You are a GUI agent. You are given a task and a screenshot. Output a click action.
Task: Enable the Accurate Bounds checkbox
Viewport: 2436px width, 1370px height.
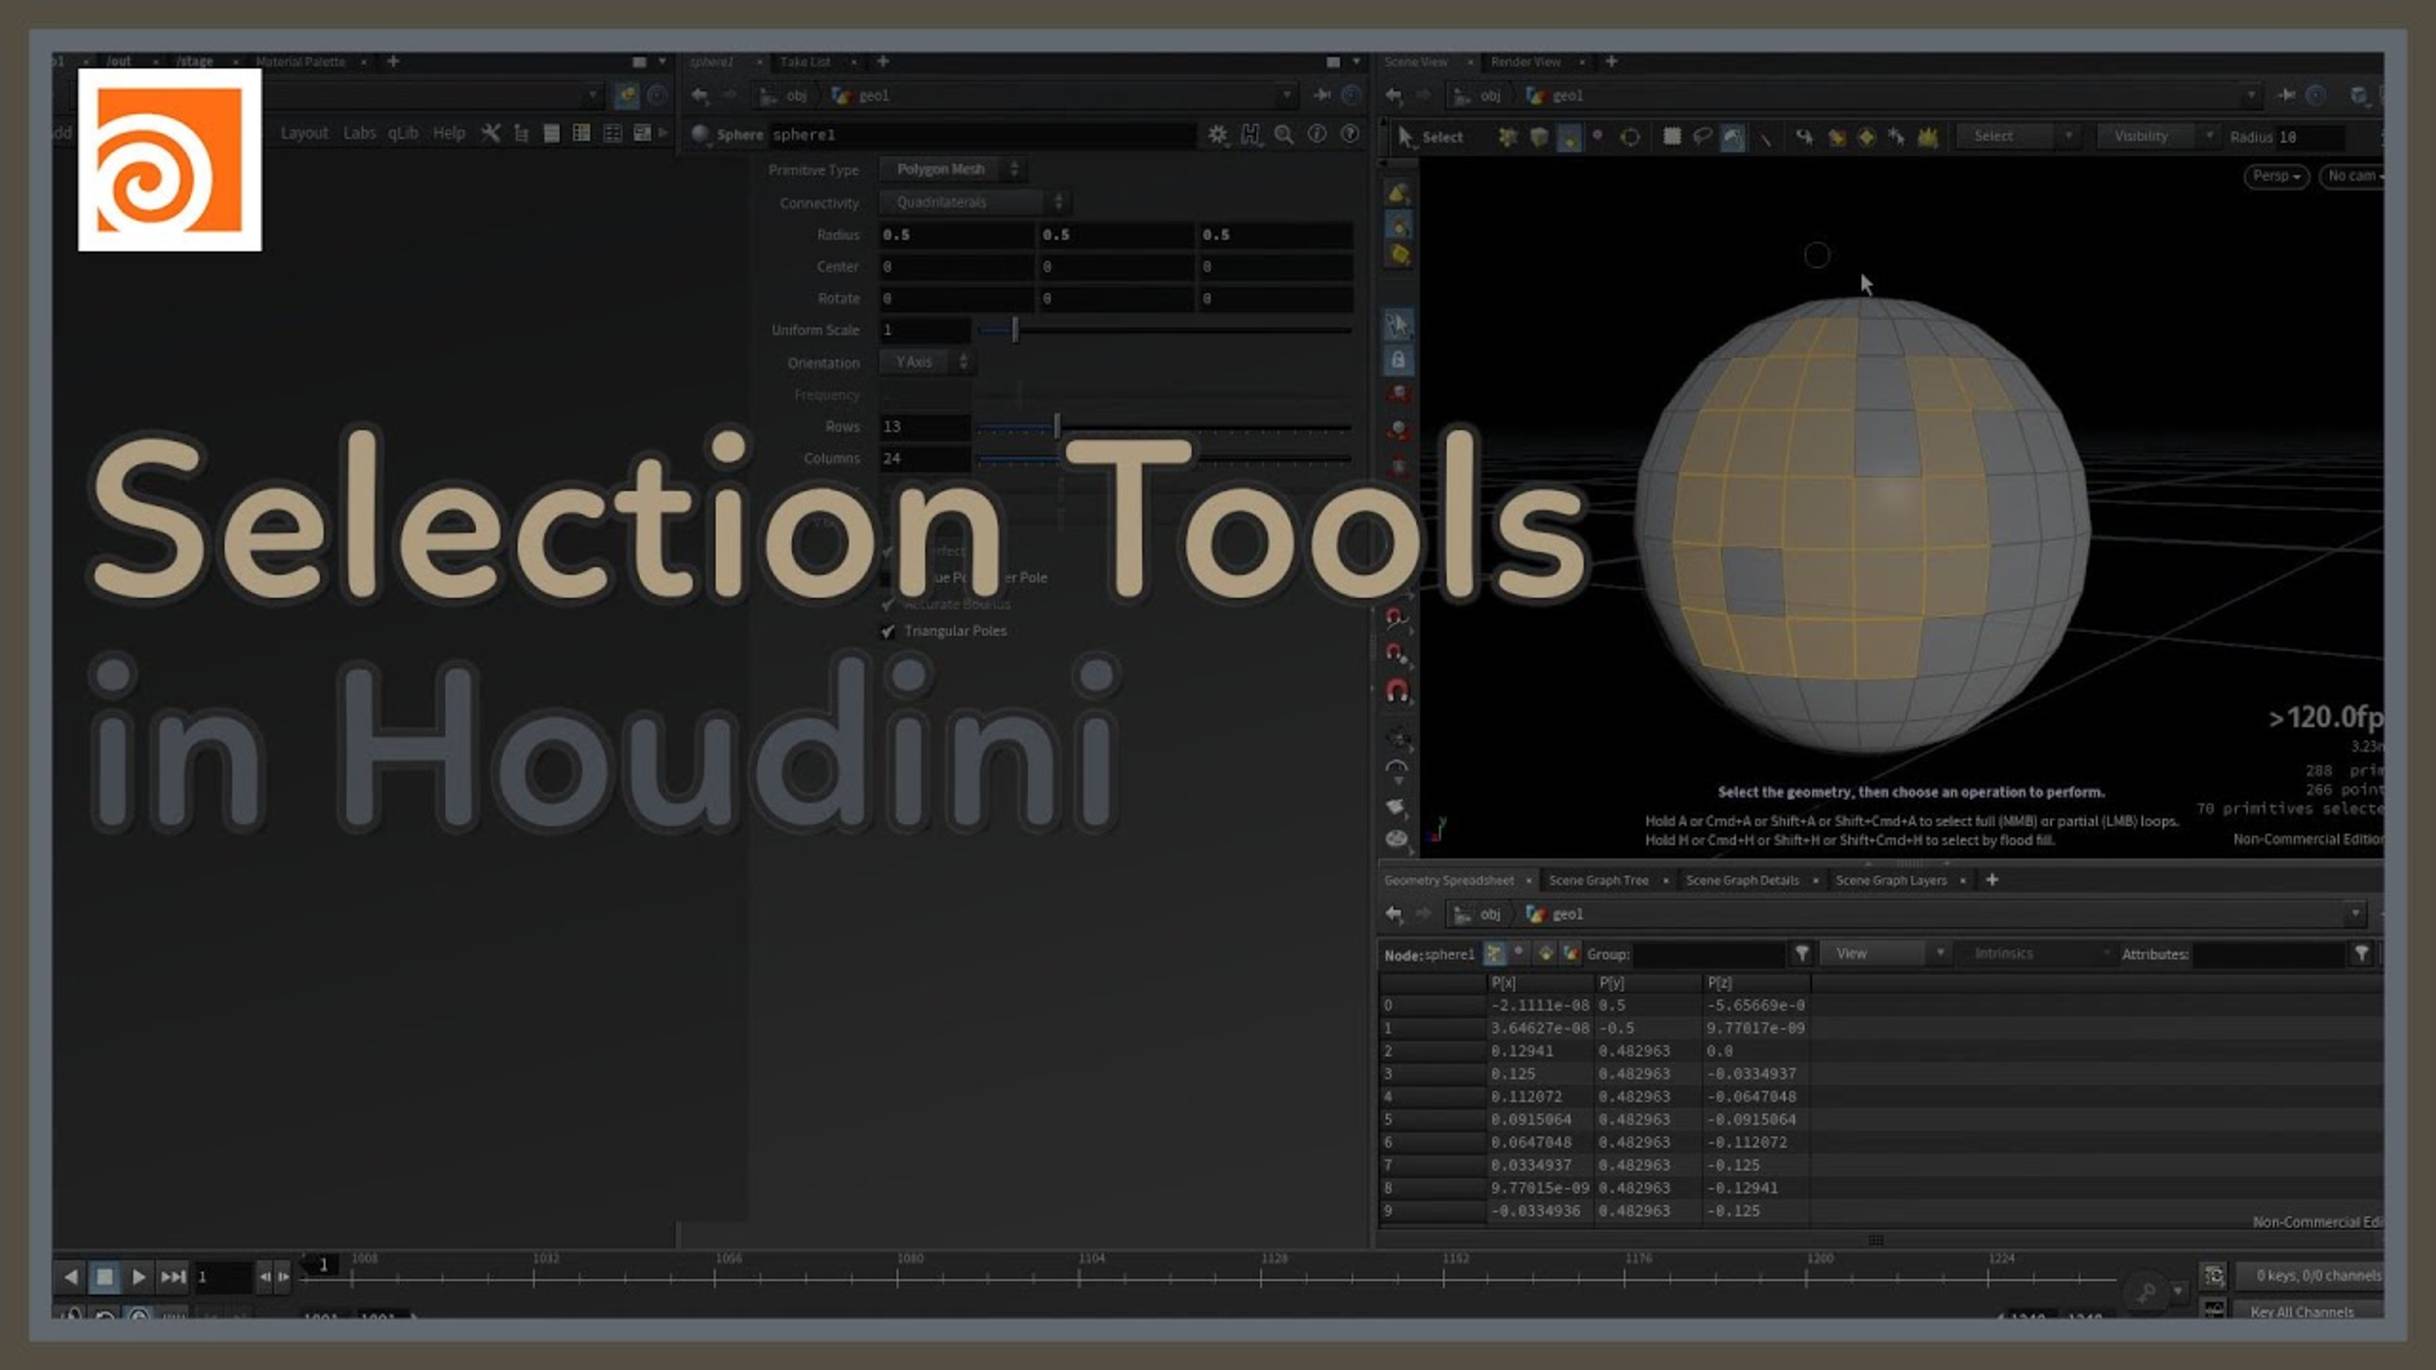(886, 604)
